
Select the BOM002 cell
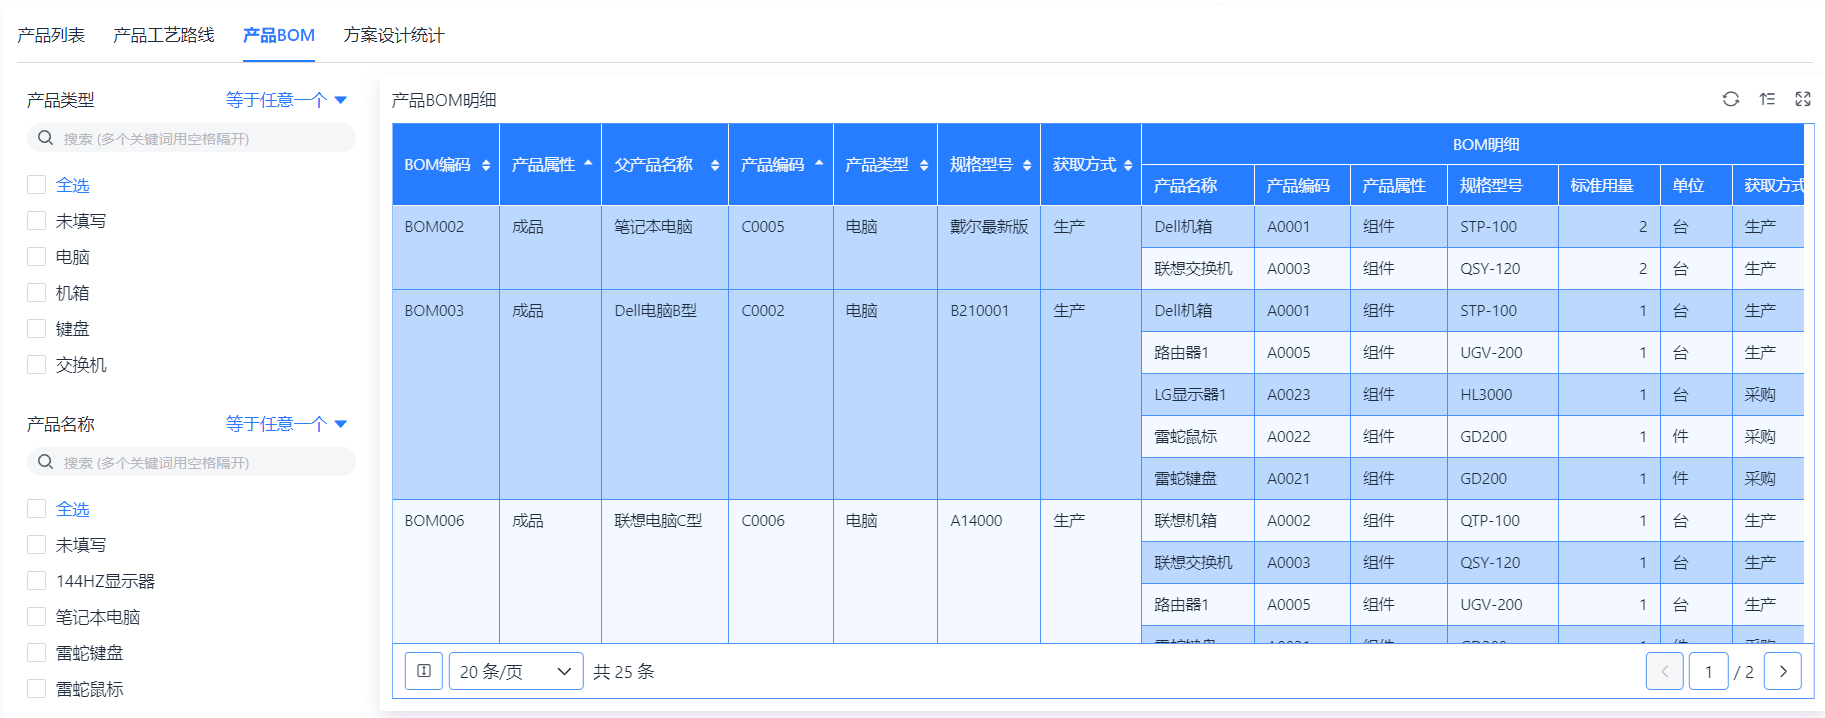coord(446,247)
